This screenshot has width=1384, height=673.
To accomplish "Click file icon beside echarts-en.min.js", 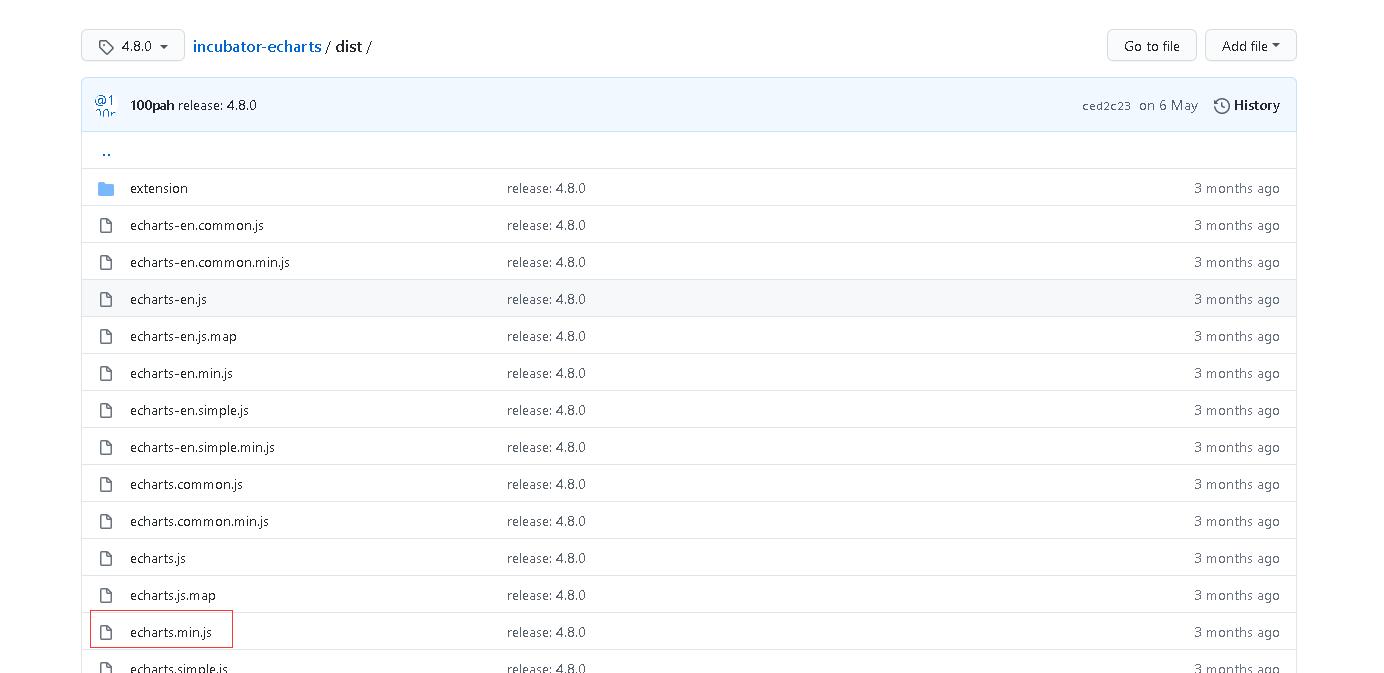I will pyautogui.click(x=106, y=373).
